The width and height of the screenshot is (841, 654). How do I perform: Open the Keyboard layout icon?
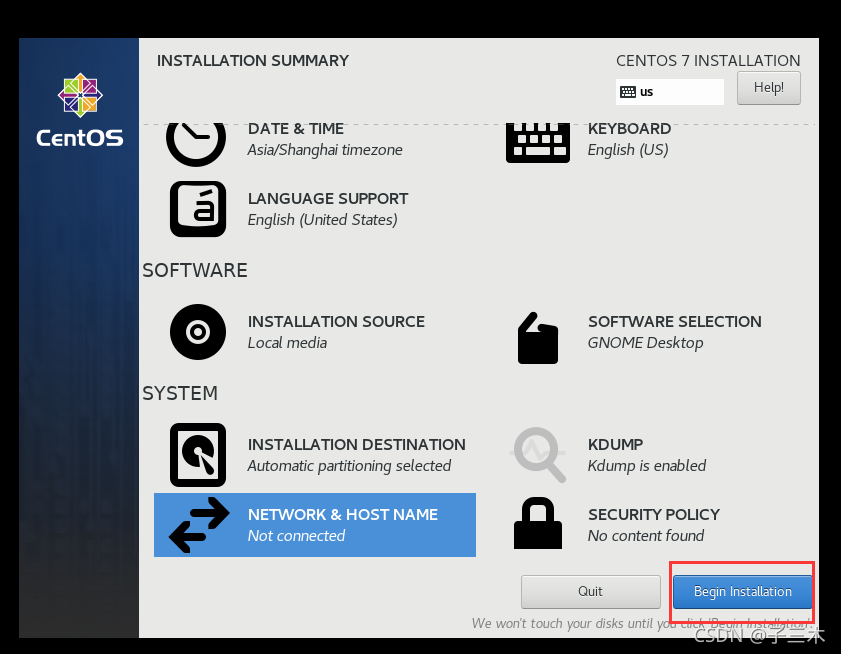click(x=537, y=143)
